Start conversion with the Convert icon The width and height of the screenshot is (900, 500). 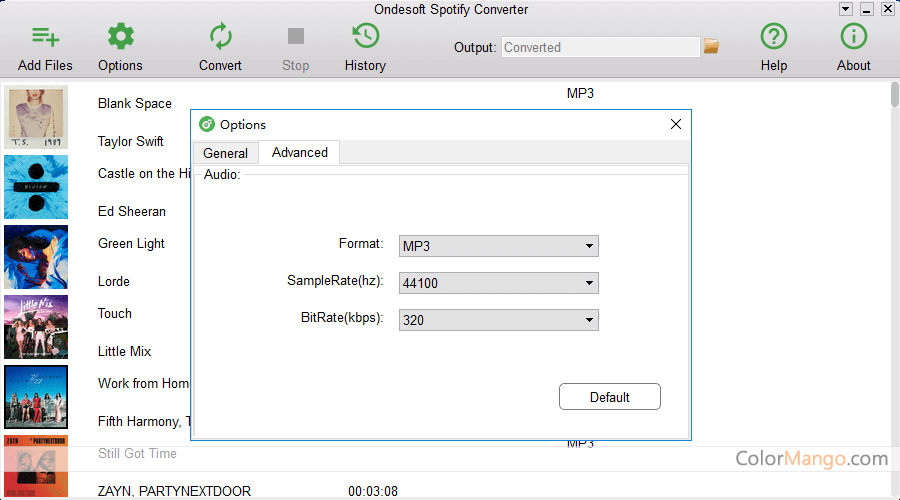point(220,38)
